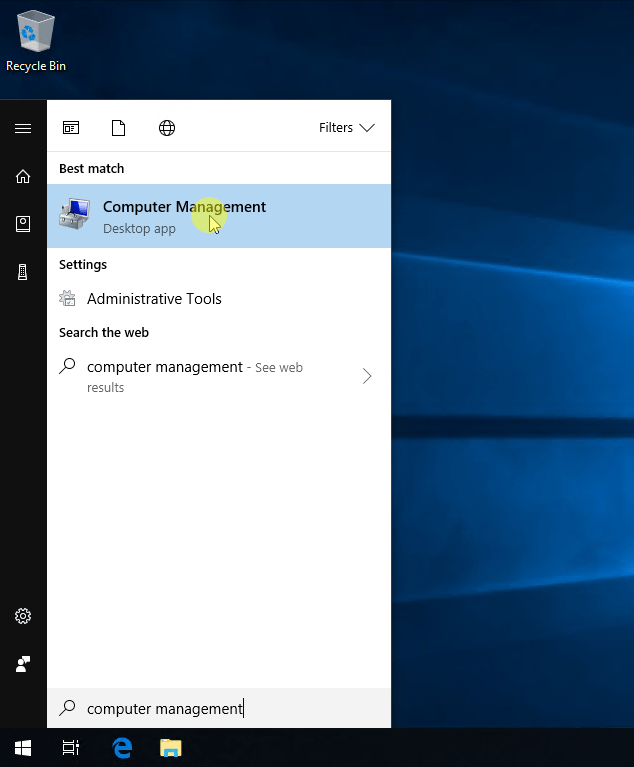Open File Explorer from the taskbar
634x767 pixels.
pyautogui.click(x=171, y=747)
